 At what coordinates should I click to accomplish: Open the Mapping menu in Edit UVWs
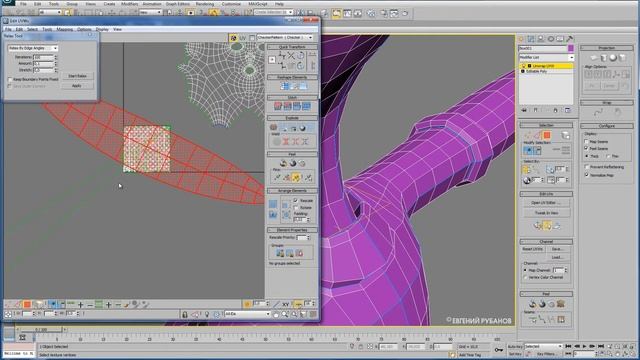(64, 29)
